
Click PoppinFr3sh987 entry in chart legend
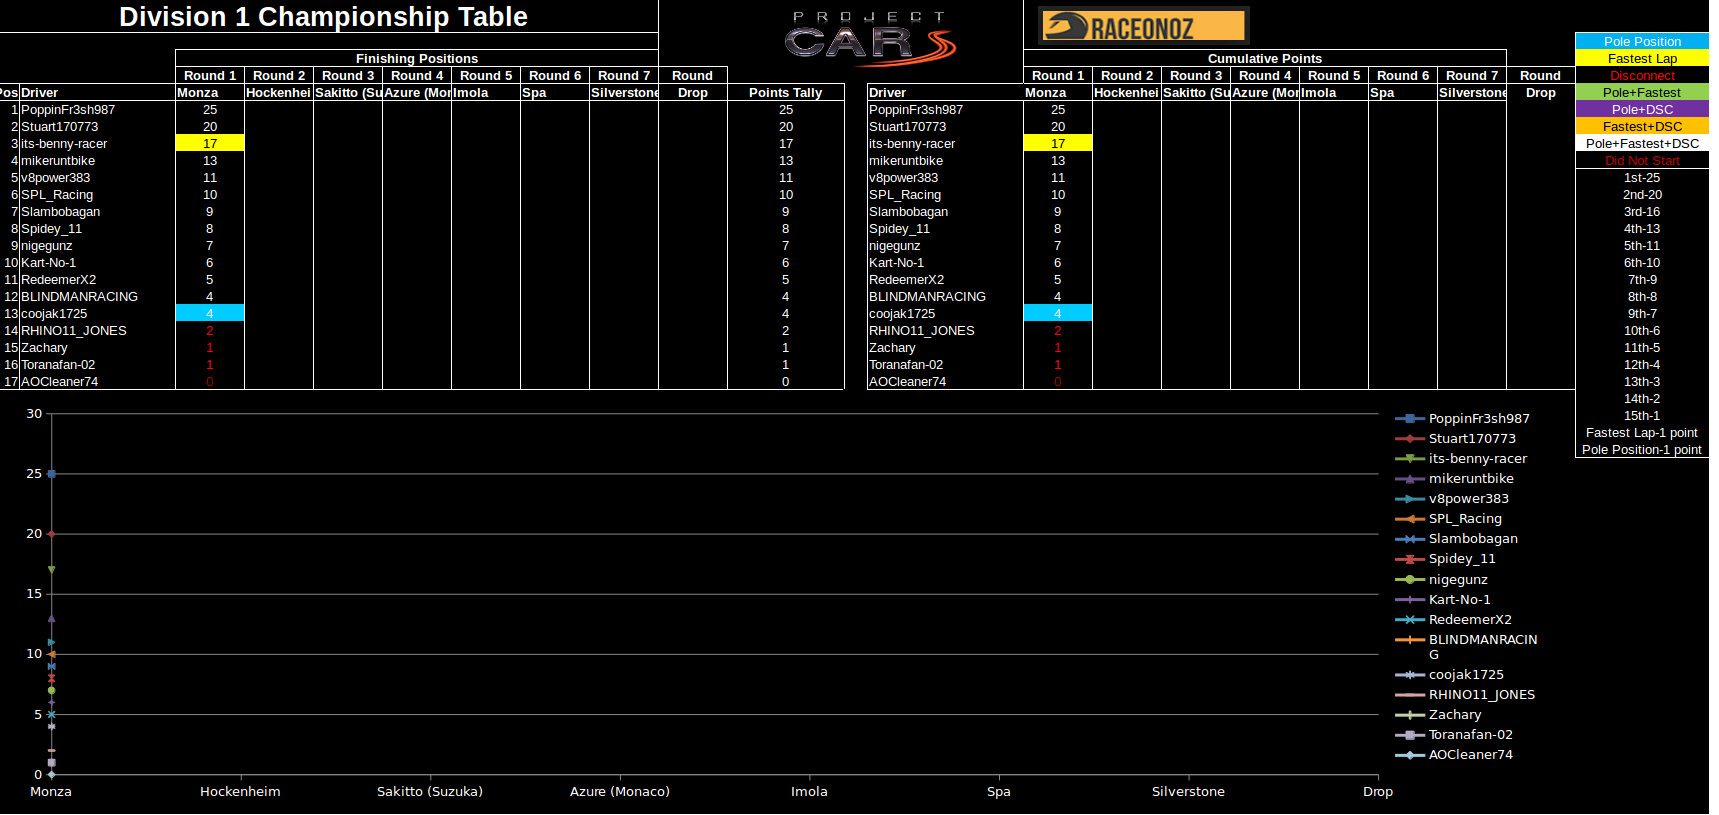(1462, 418)
